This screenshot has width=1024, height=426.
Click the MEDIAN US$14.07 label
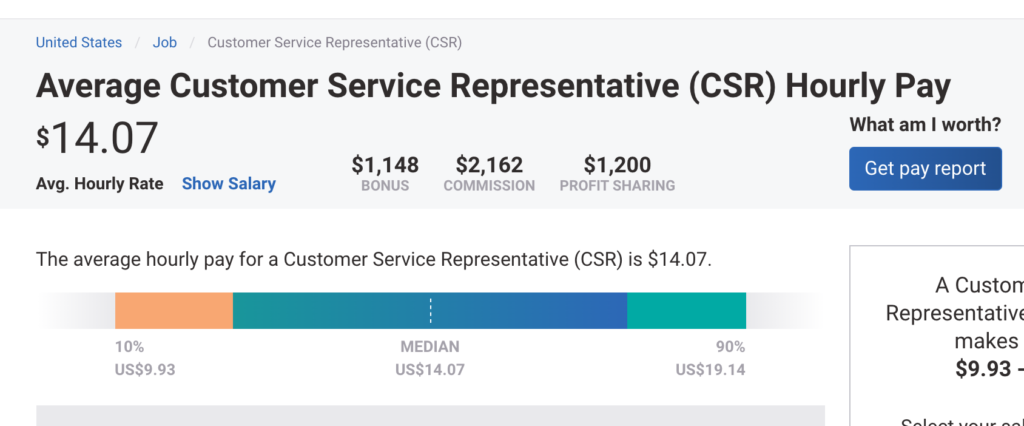430,358
